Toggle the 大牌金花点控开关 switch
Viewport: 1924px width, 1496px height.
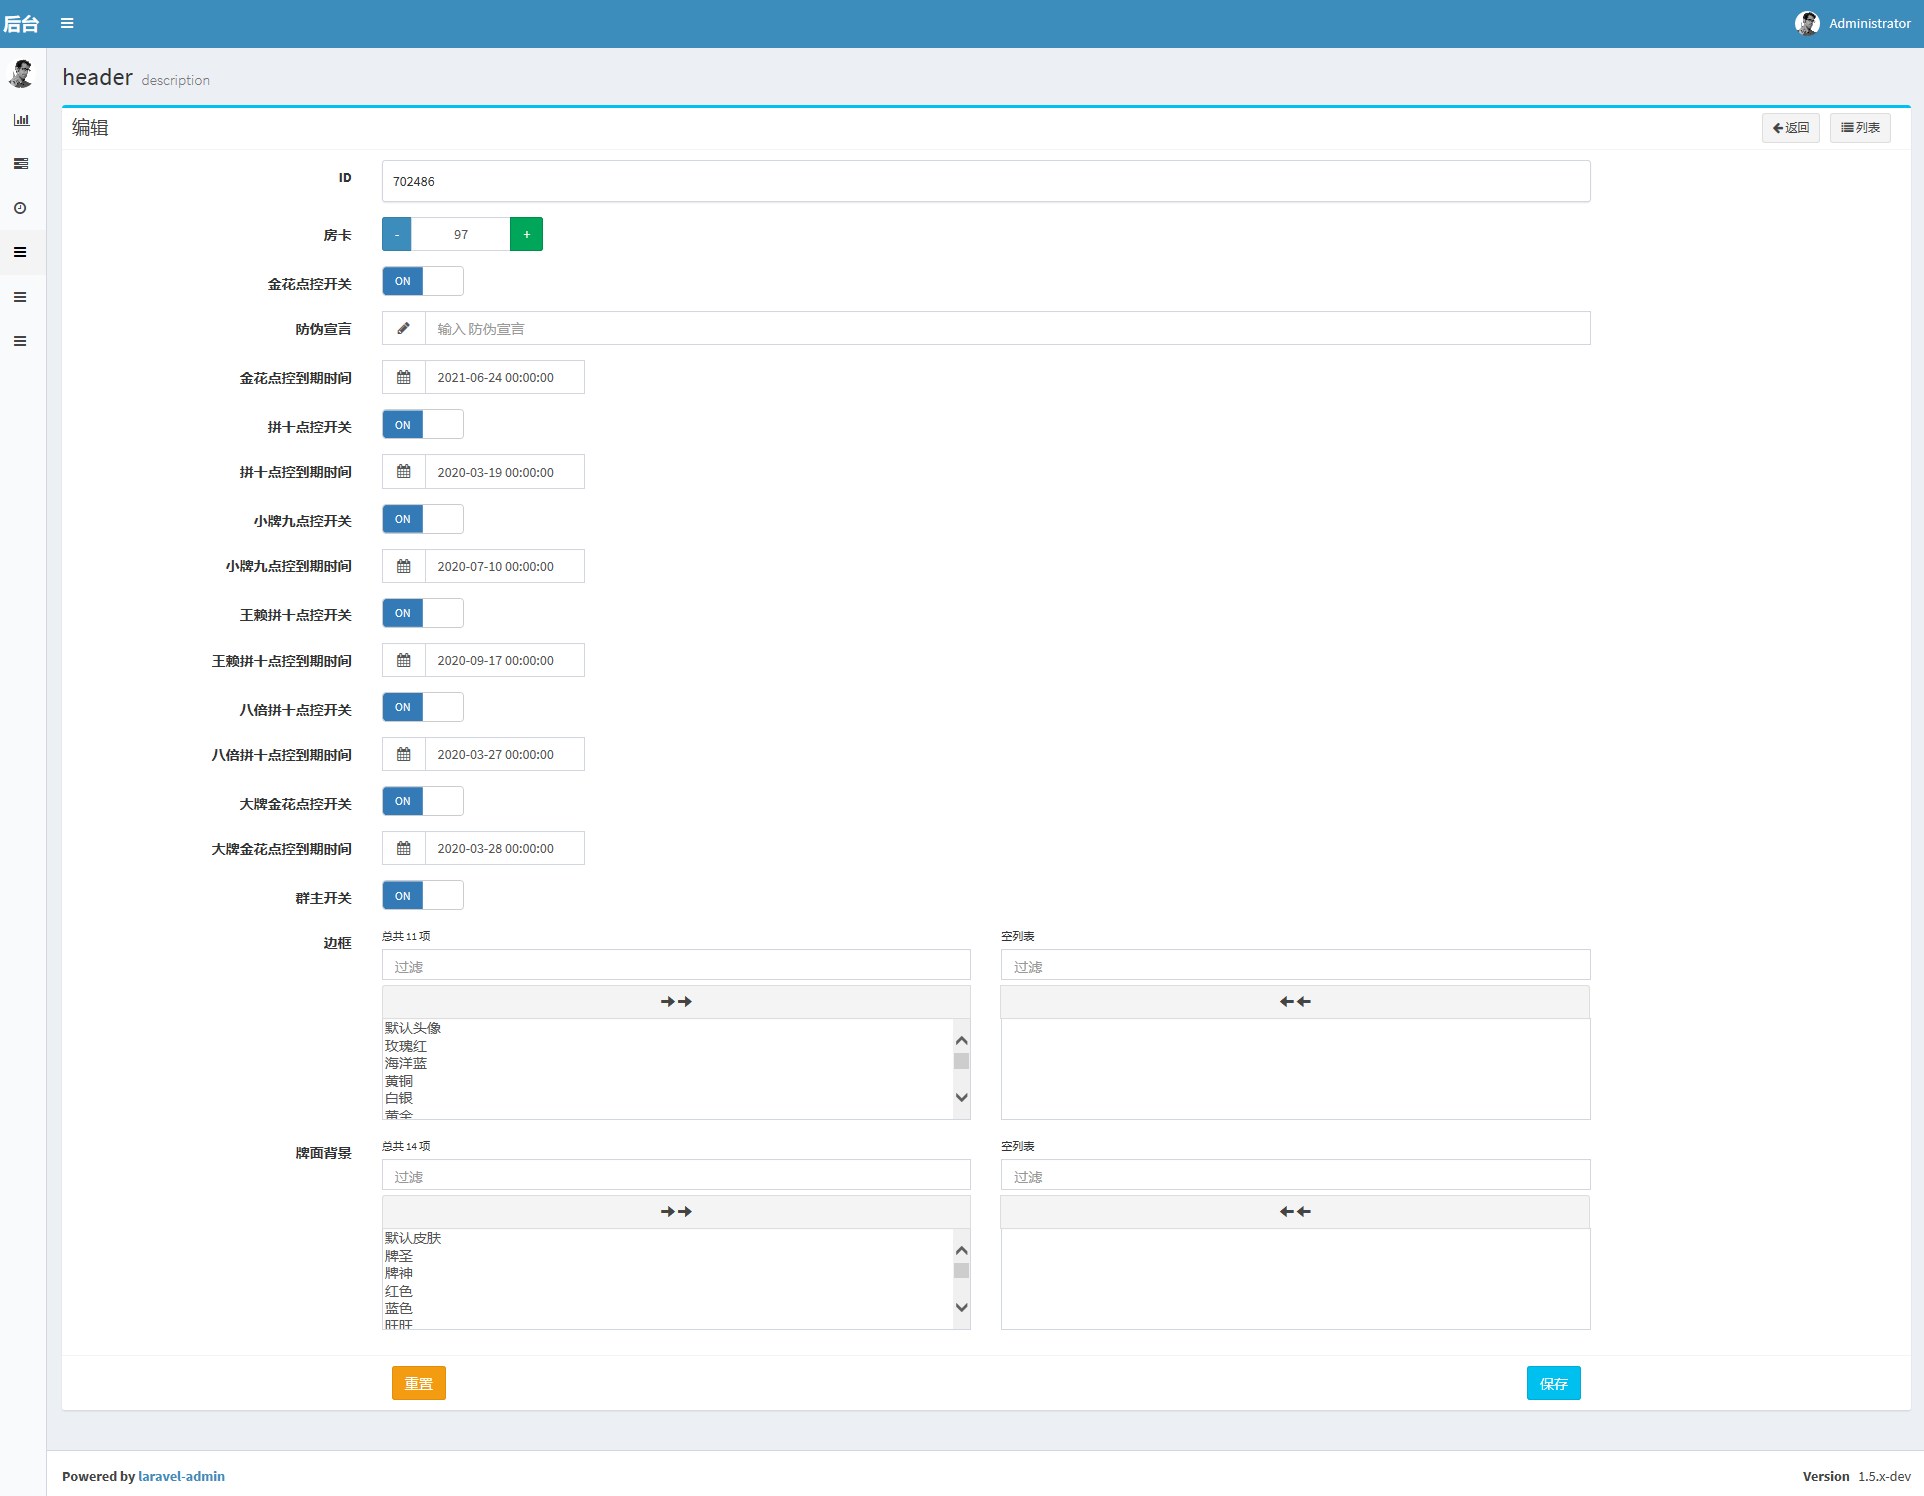(x=423, y=801)
